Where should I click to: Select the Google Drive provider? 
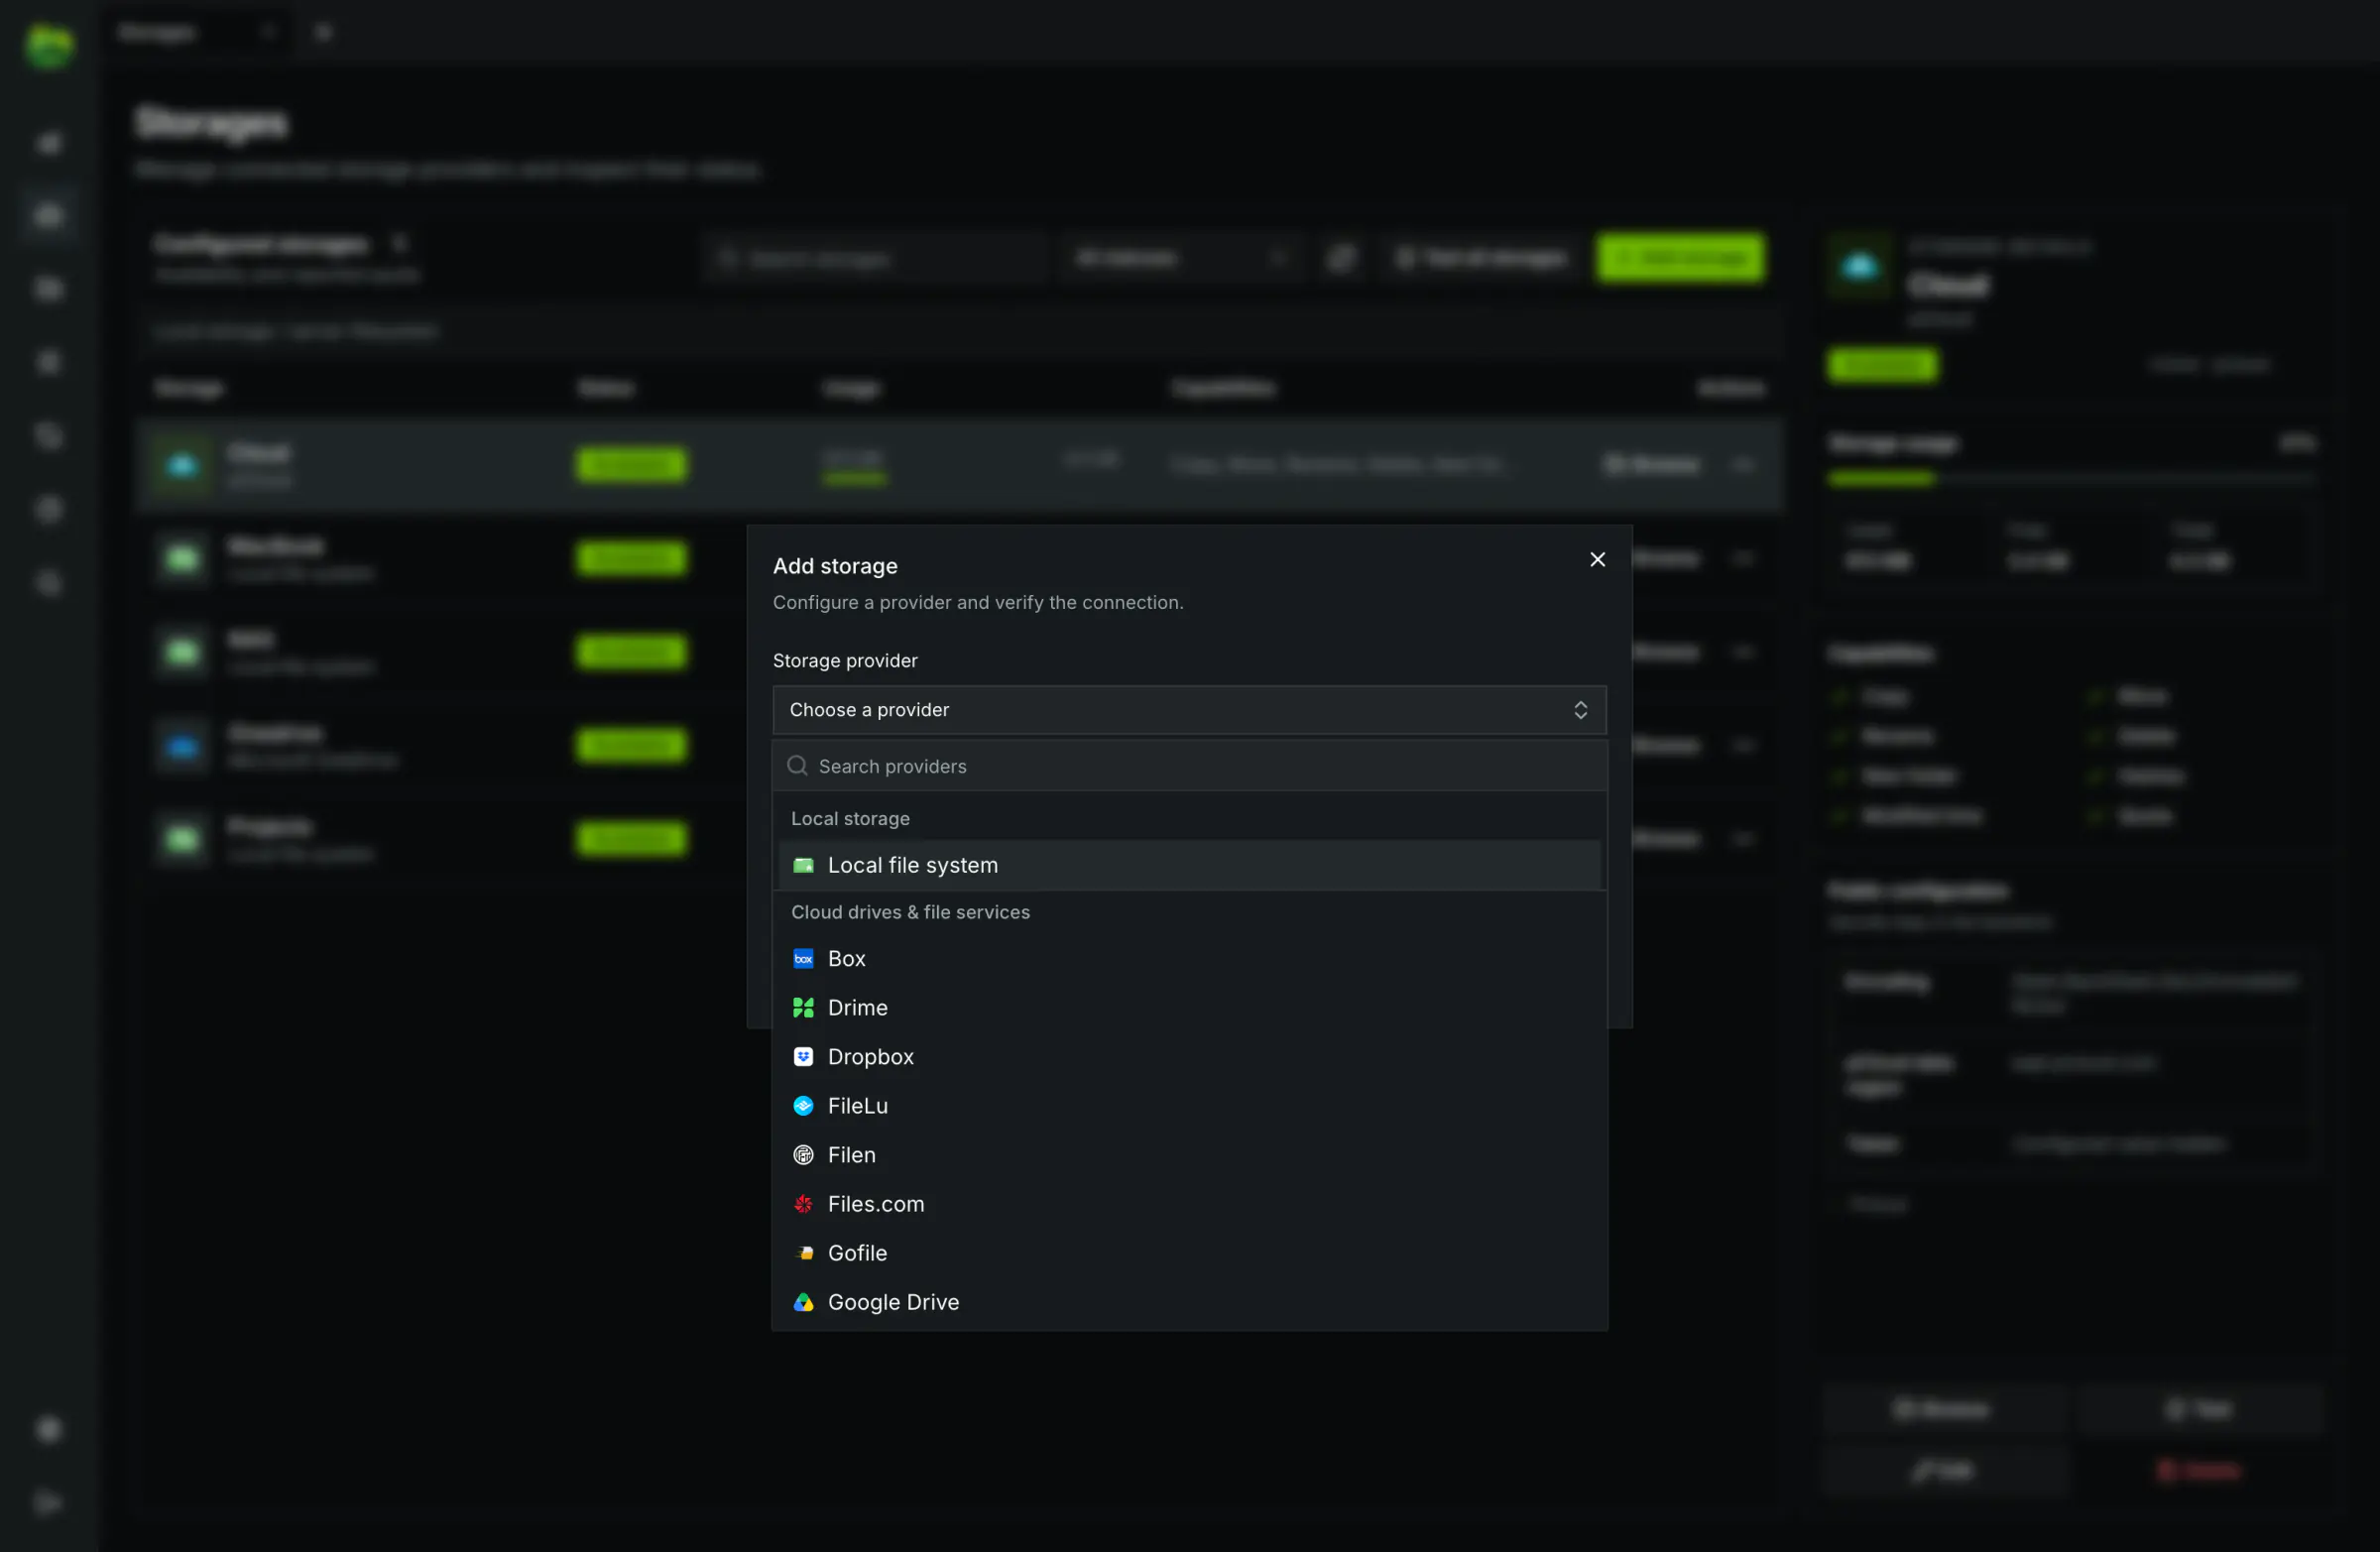coord(1189,1302)
